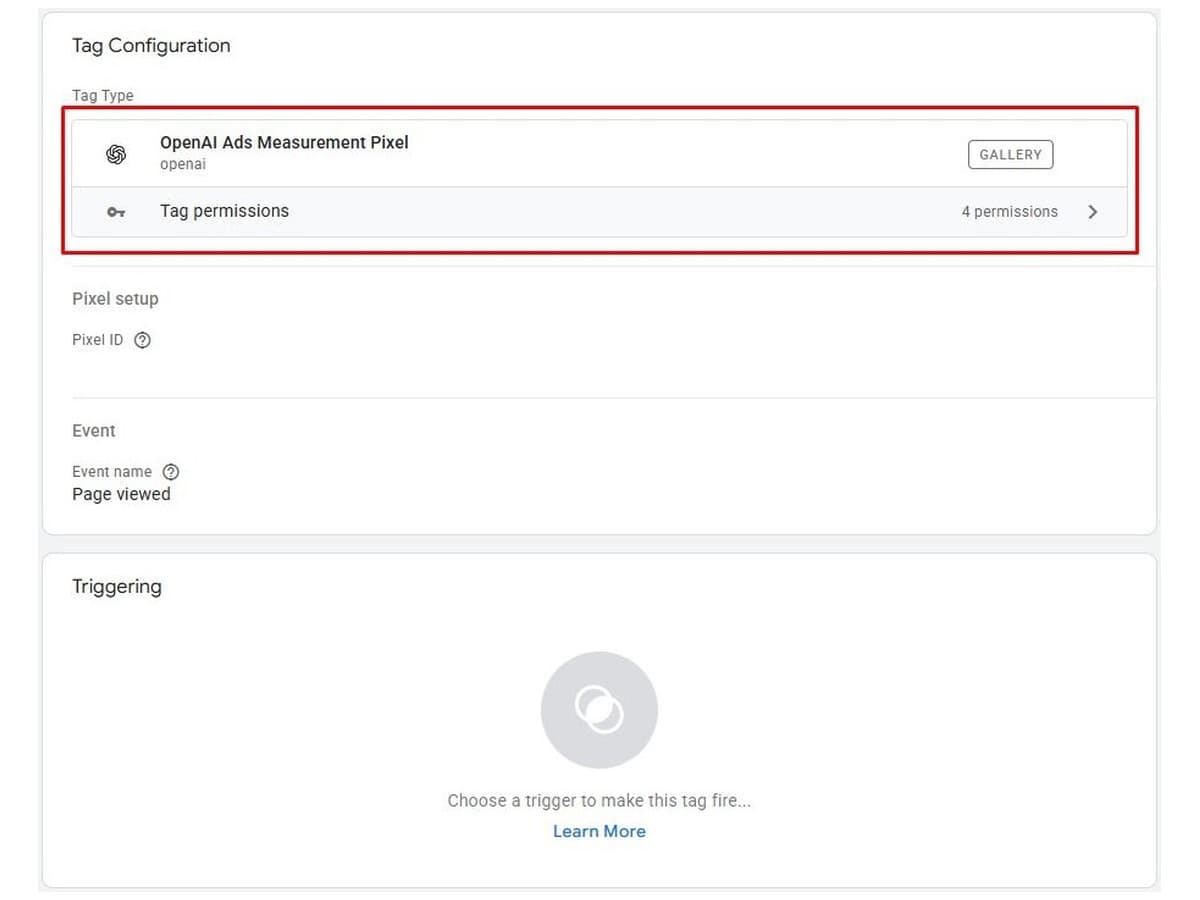1200x900 pixels.
Task: Open the Pixel ID help icon
Action: (x=142, y=340)
